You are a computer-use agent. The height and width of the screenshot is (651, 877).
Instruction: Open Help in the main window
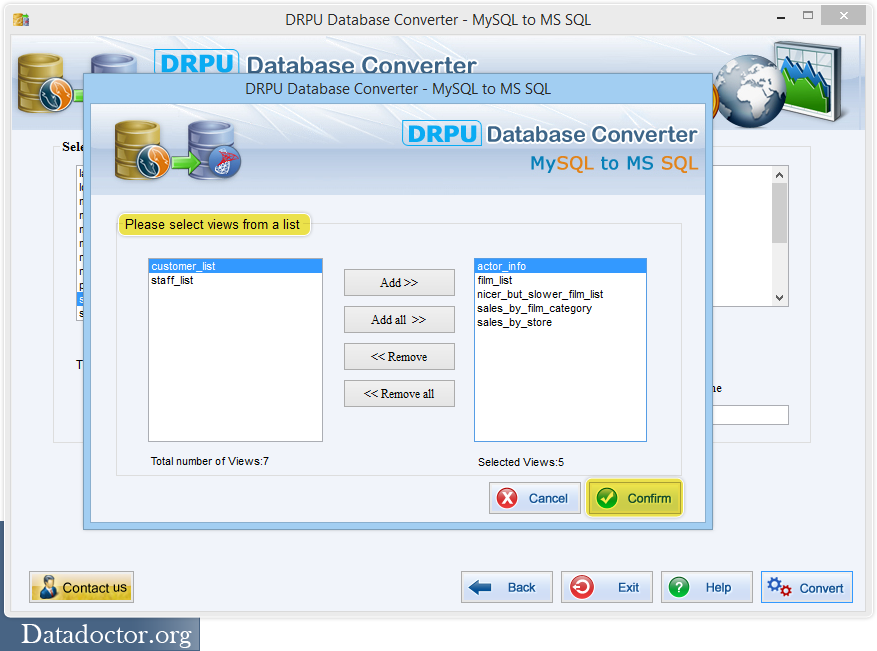707,587
